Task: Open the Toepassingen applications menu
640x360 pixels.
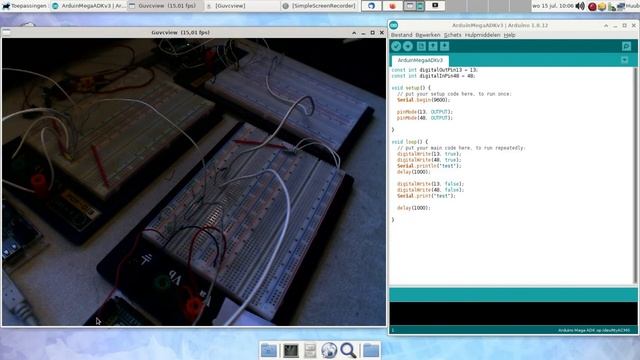Action: [x=24, y=6]
